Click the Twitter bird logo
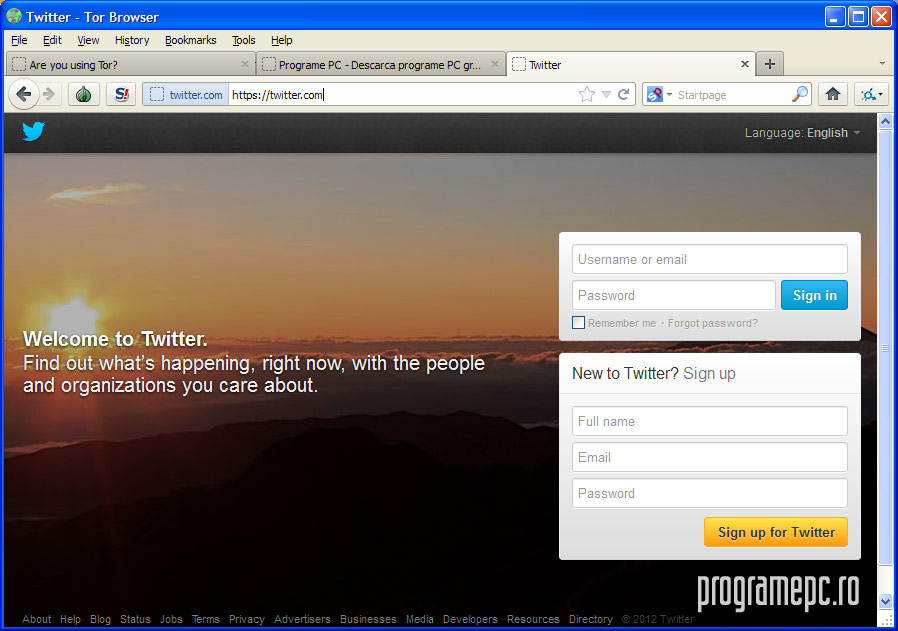 [33, 131]
